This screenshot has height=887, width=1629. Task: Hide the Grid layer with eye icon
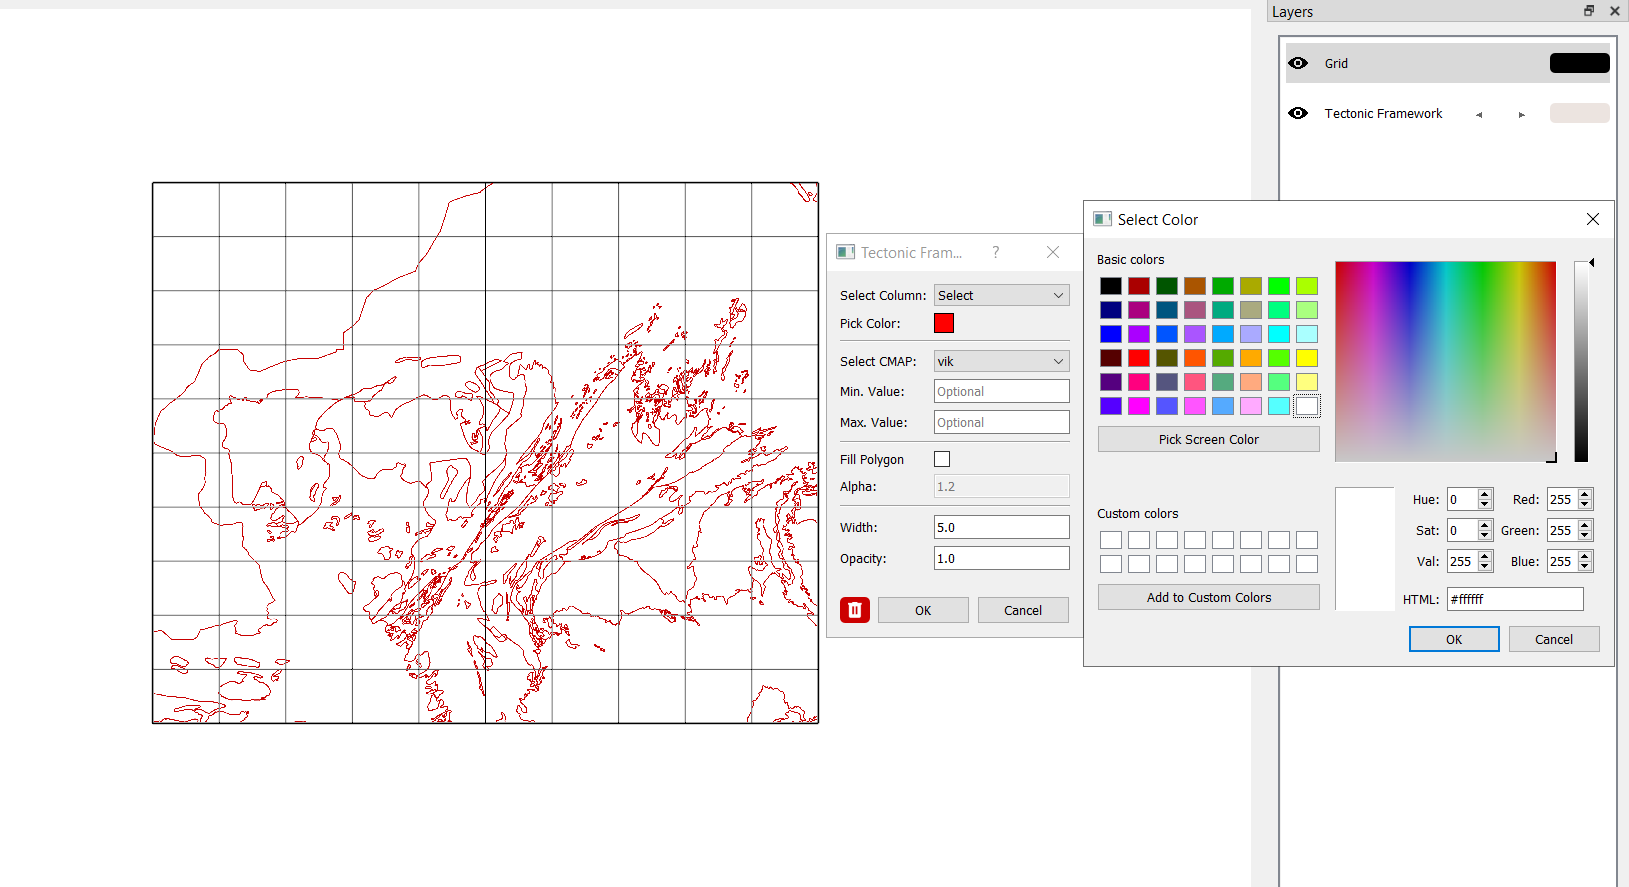click(x=1298, y=63)
